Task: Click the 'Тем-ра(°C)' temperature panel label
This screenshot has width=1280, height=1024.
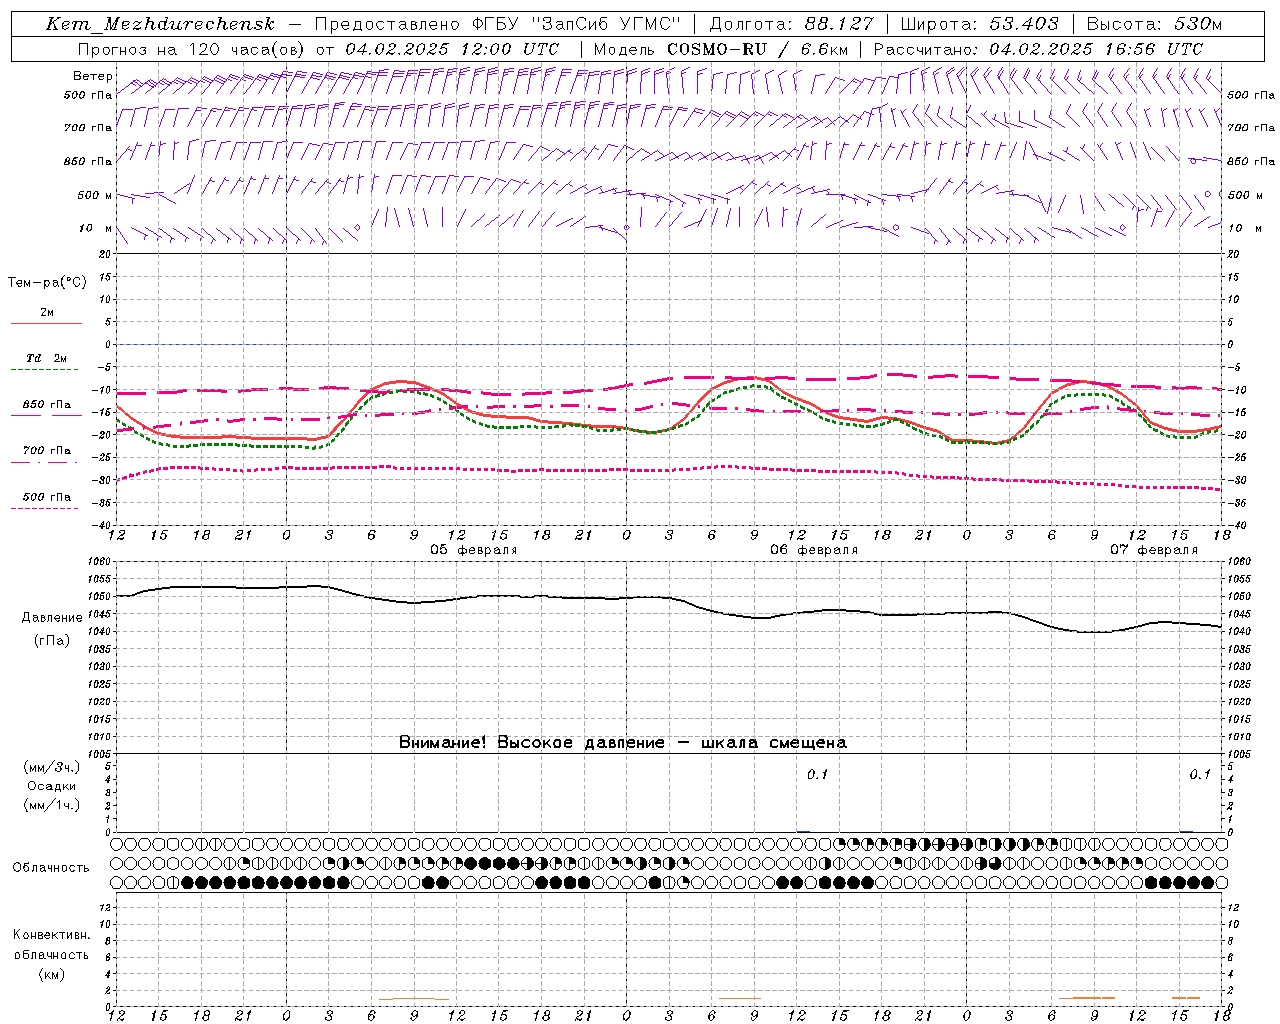Action: pyautogui.click(x=47, y=283)
